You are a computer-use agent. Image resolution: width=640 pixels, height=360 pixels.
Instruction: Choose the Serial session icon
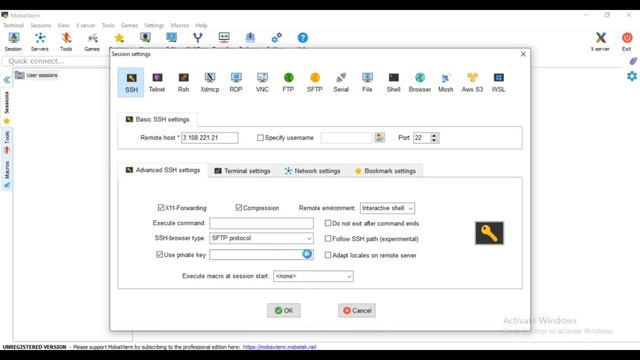tap(341, 82)
